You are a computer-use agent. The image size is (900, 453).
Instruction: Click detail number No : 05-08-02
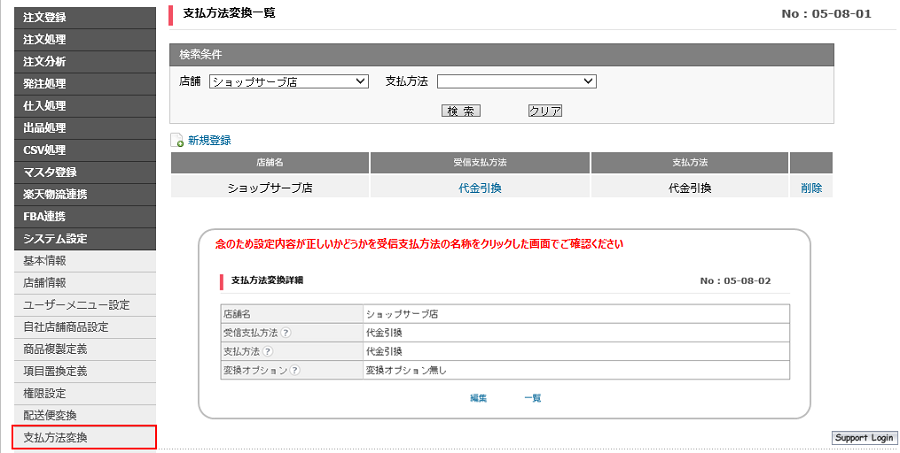735,281
